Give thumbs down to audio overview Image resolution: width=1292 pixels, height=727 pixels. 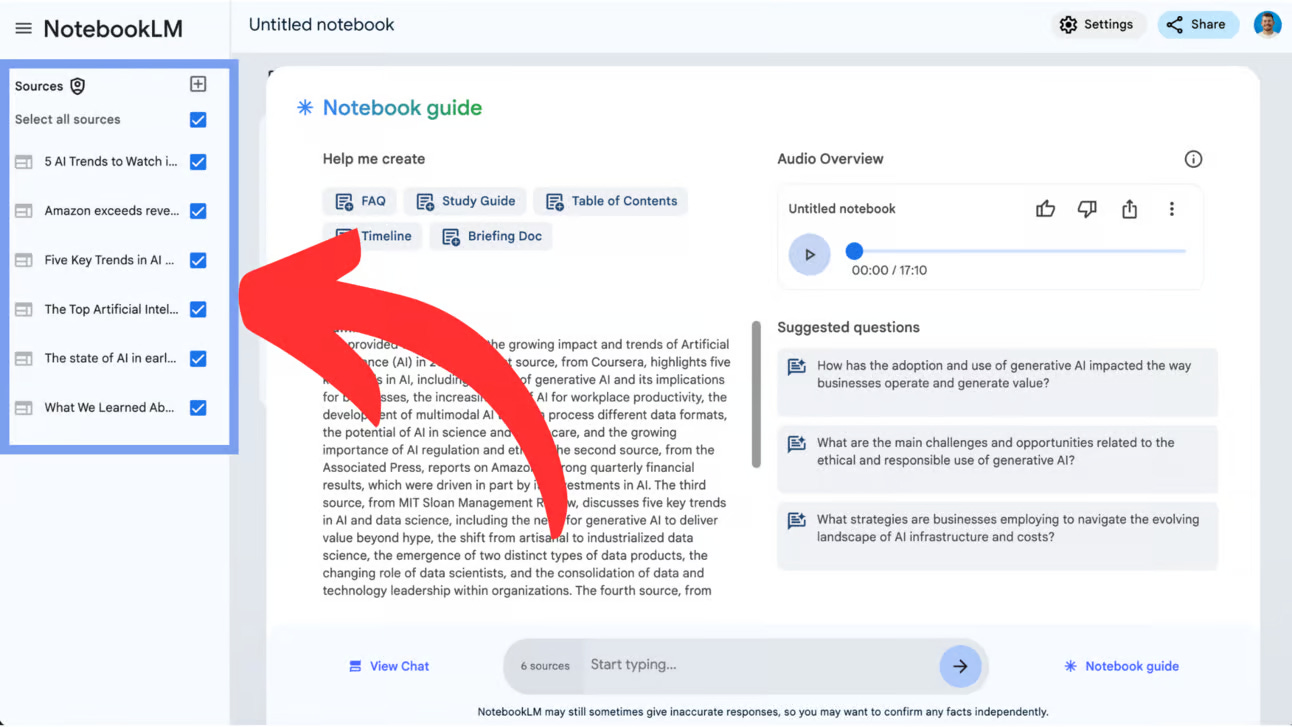[x=1087, y=209]
